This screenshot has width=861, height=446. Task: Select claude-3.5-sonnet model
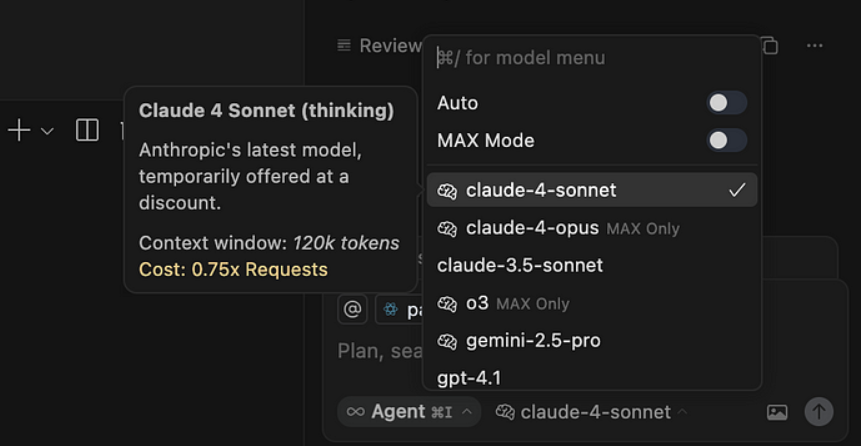520,265
